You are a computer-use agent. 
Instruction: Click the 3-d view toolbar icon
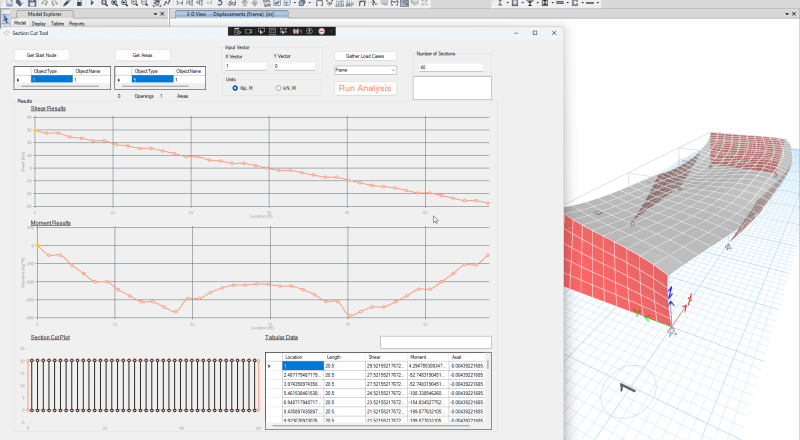click(179, 3)
